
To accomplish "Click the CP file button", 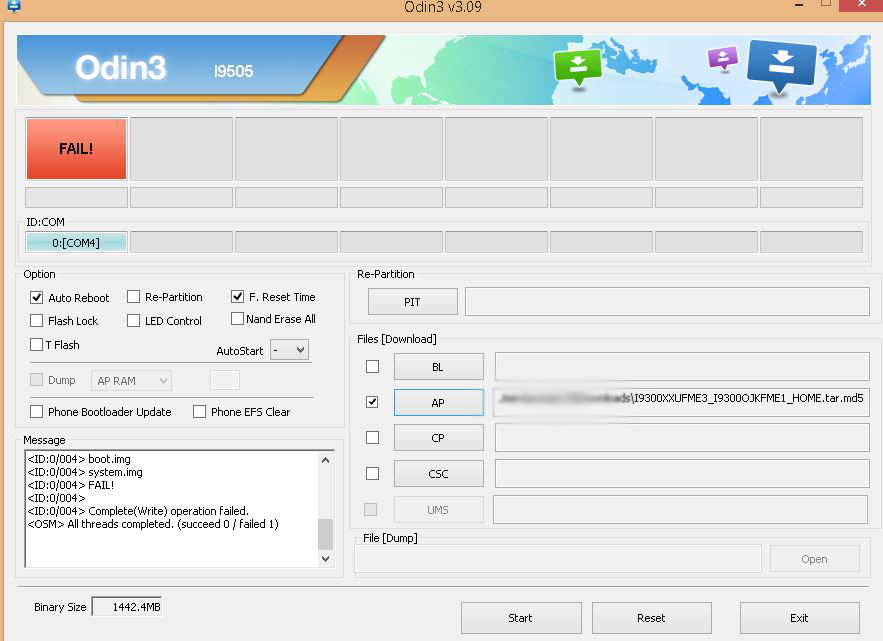I will coord(438,438).
